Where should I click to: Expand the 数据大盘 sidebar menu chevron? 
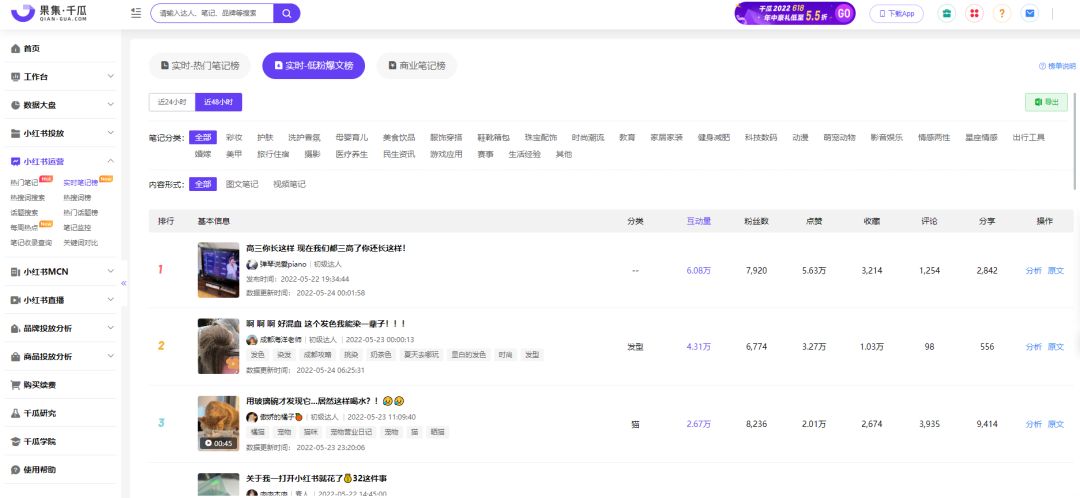(110, 105)
